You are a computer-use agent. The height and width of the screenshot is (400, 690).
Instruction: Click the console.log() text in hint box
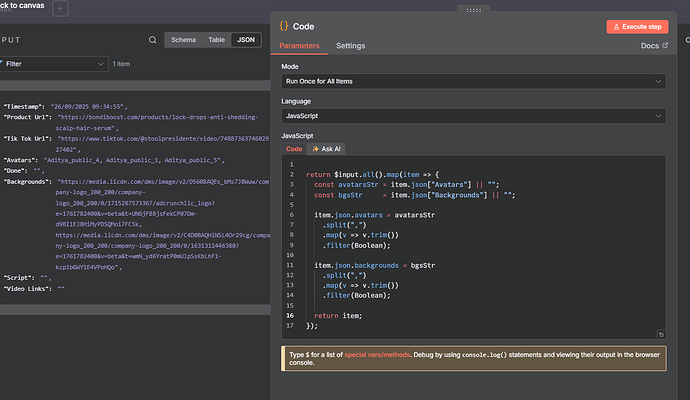[x=484, y=355]
